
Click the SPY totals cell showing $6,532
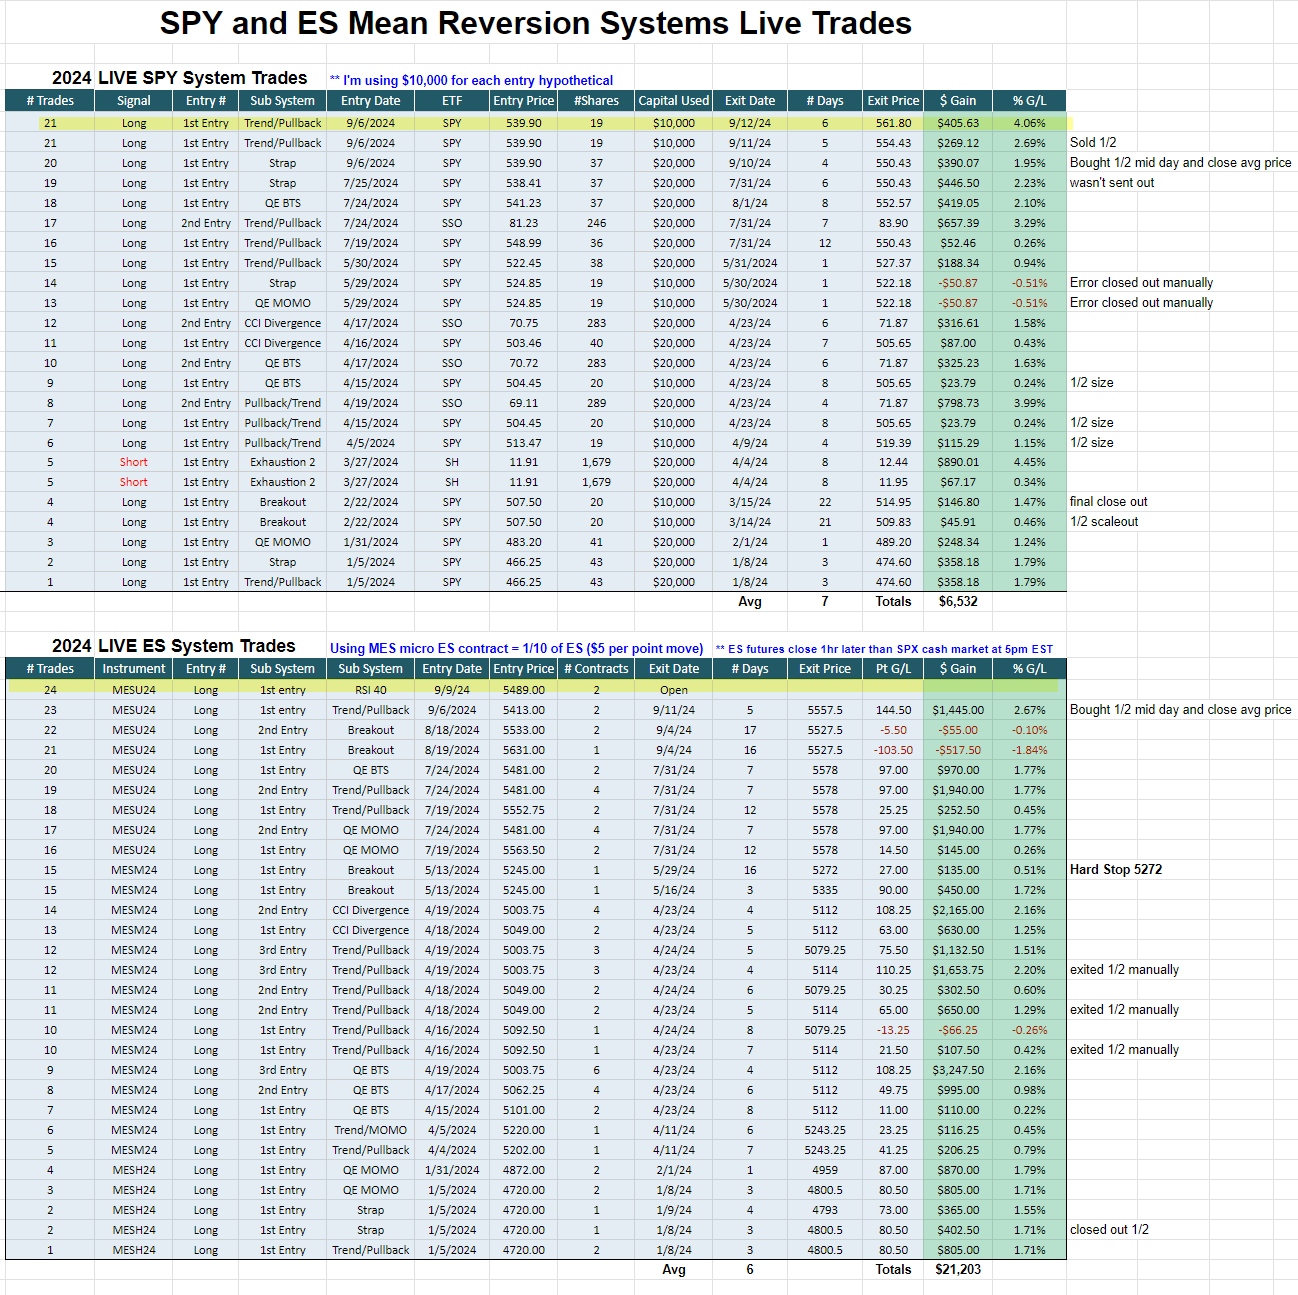957,601
